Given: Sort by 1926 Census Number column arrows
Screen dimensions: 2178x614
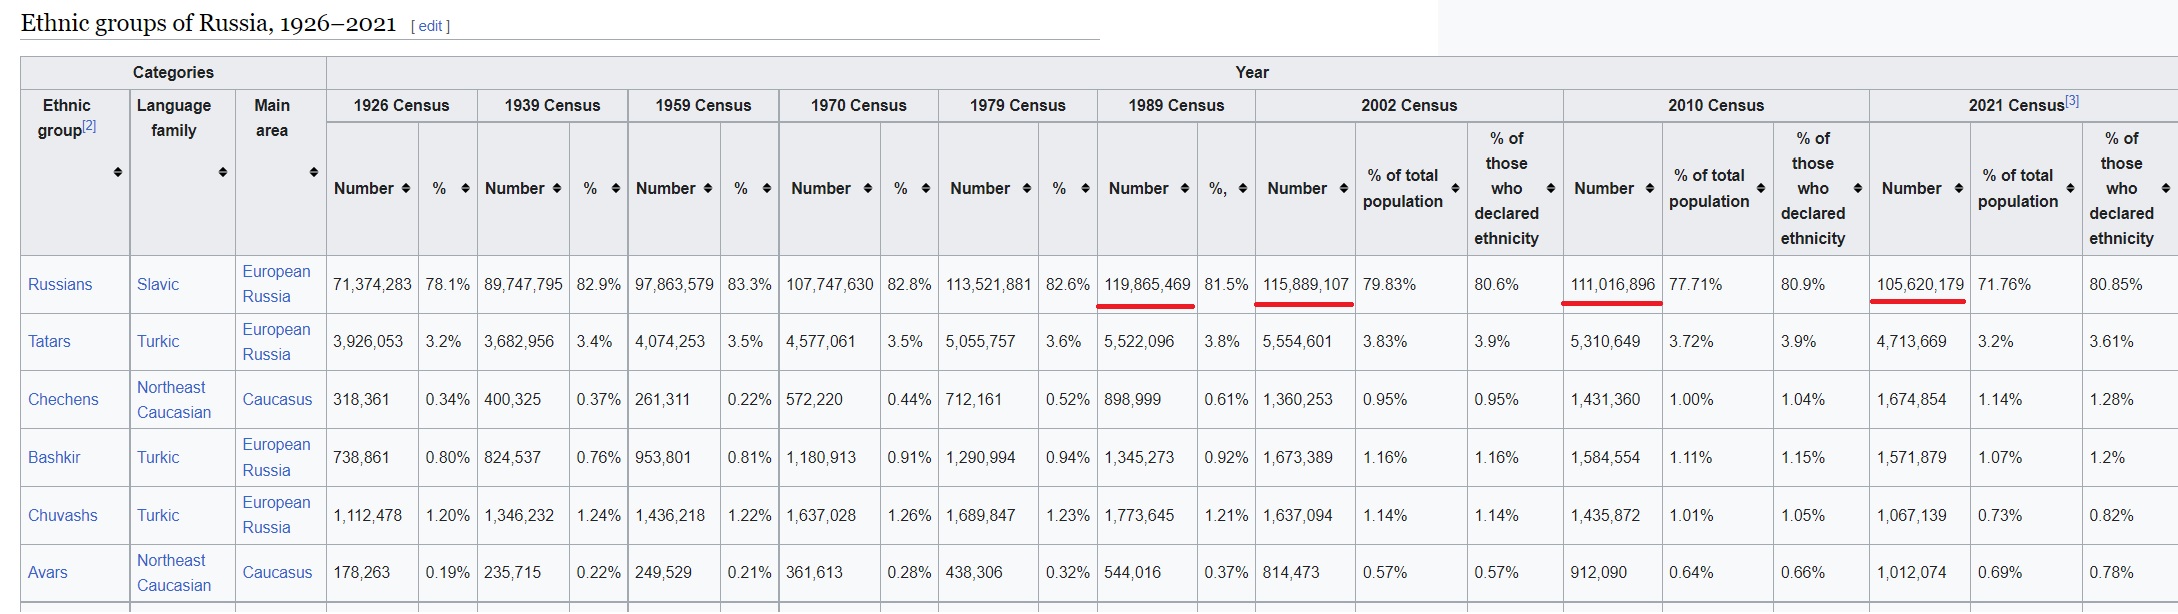Looking at the screenshot, I should (x=406, y=189).
